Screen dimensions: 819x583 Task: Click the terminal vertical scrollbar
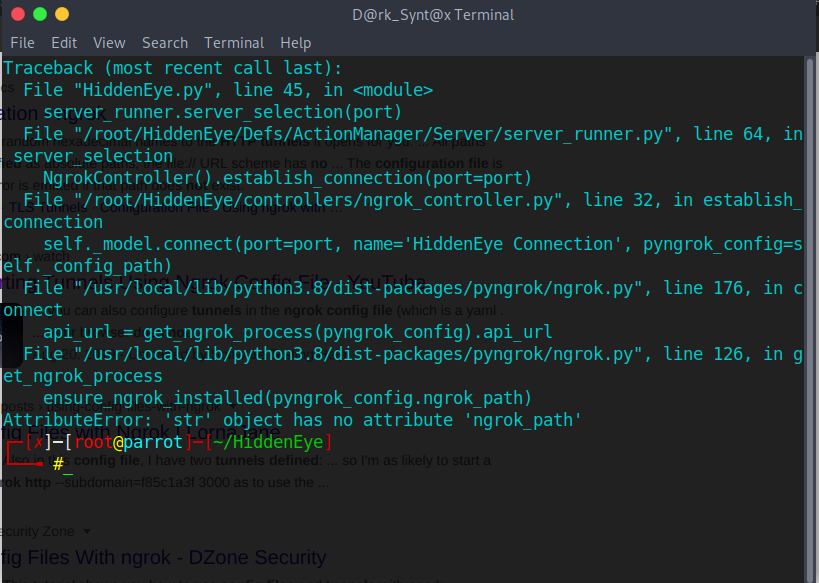pos(810,319)
